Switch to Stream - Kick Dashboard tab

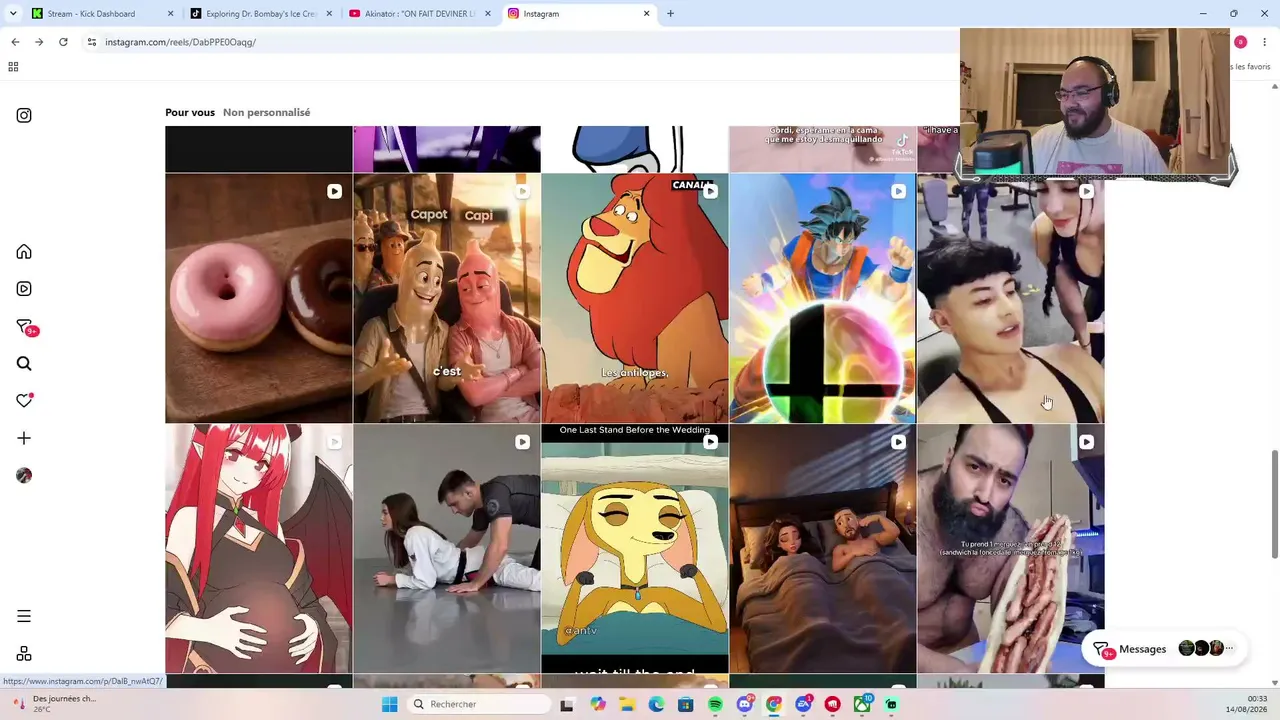102,14
